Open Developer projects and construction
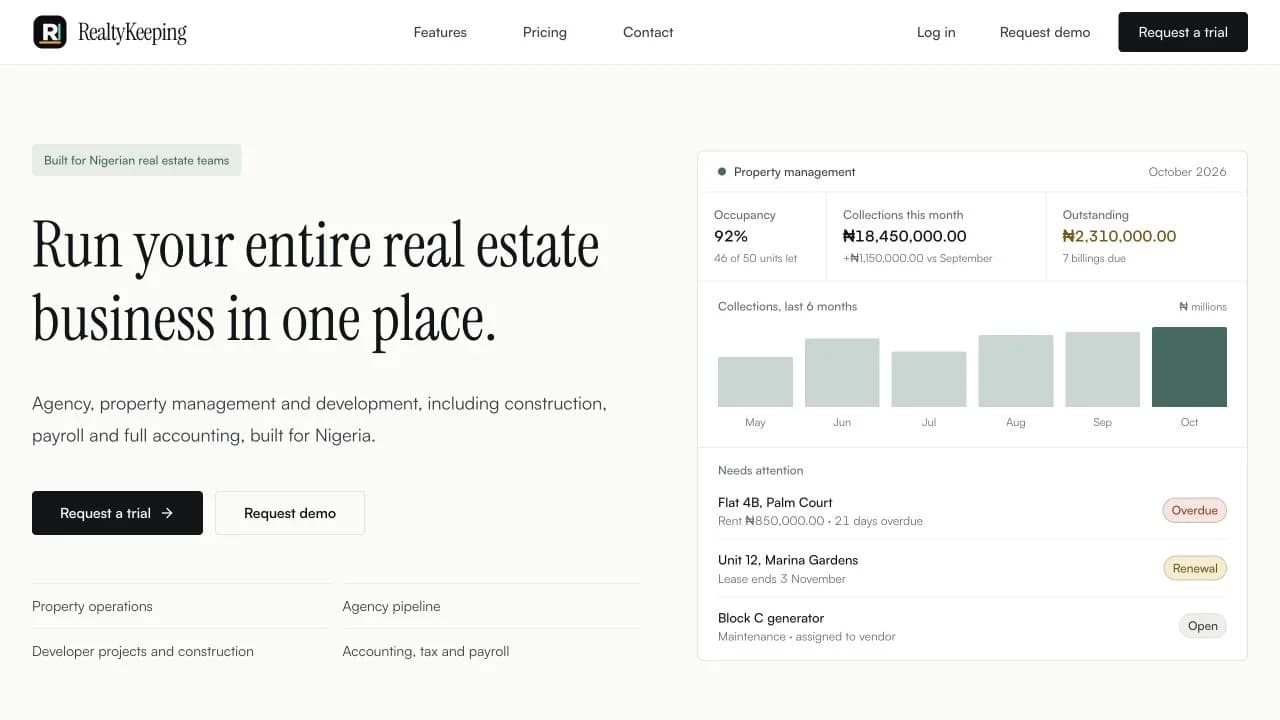The width and height of the screenshot is (1280, 720). pyautogui.click(x=143, y=652)
